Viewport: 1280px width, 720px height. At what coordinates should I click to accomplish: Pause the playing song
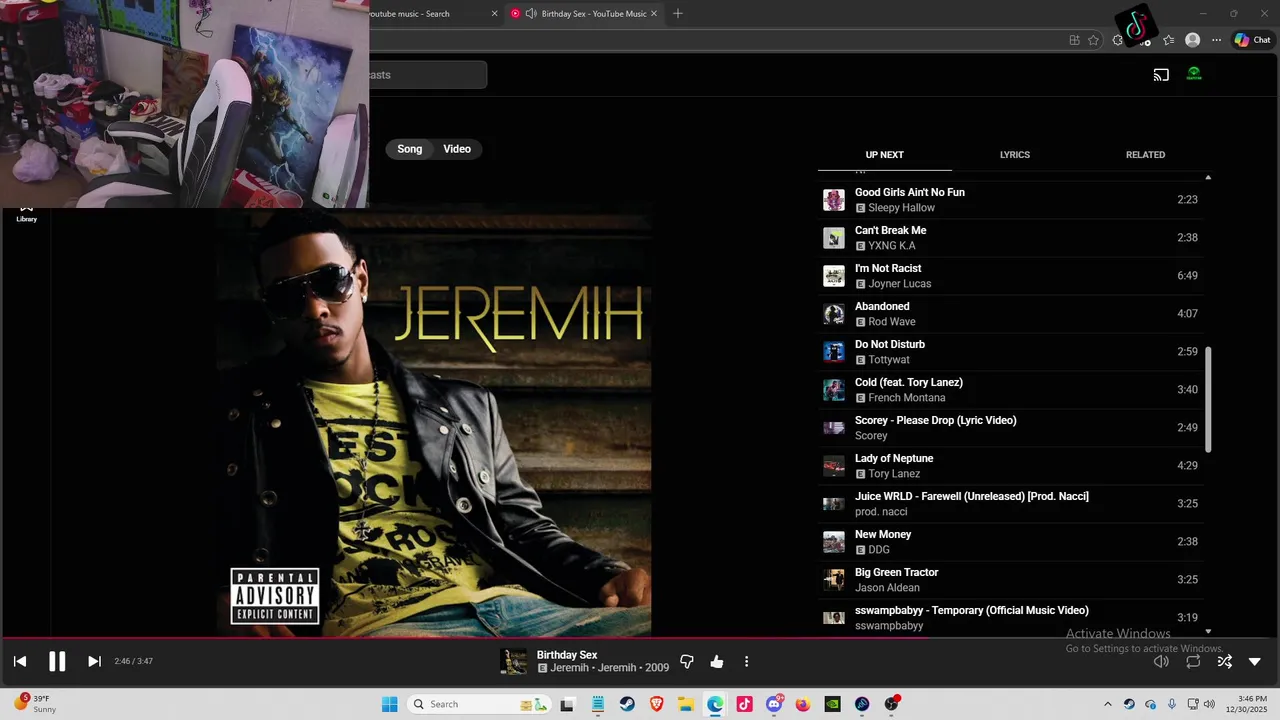[x=57, y=661]
